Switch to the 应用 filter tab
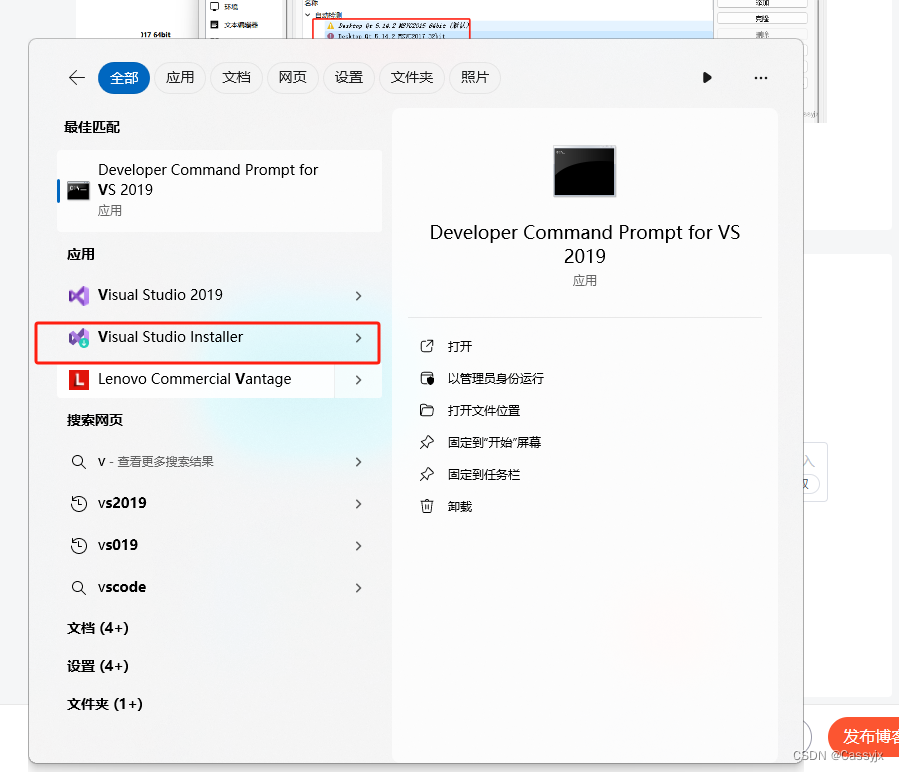This screenshot has height=772, width=899. (x=180, y=77)
